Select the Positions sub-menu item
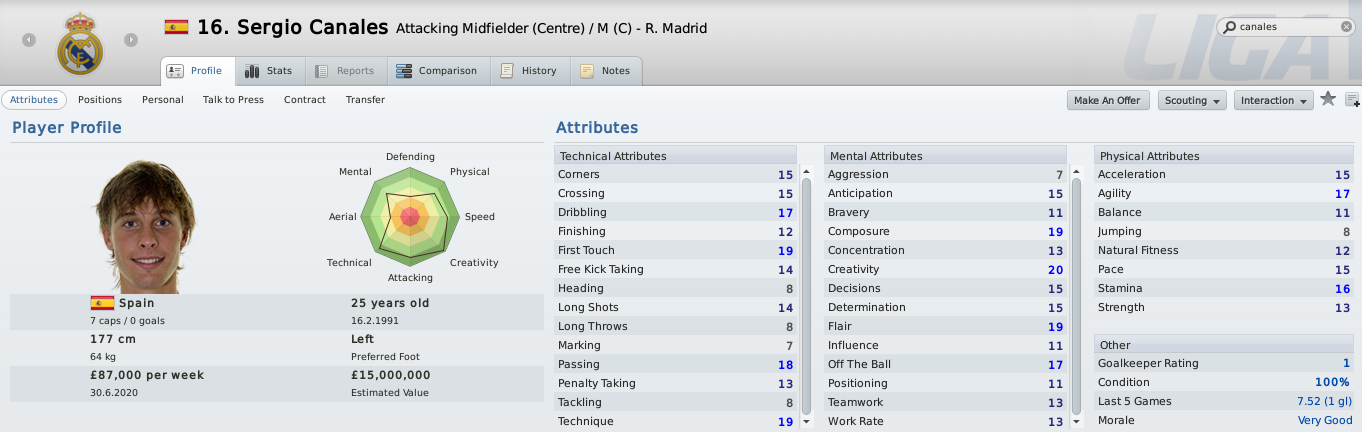The image size is (1362, 432). pyautogui.click(x=100, y=100)
